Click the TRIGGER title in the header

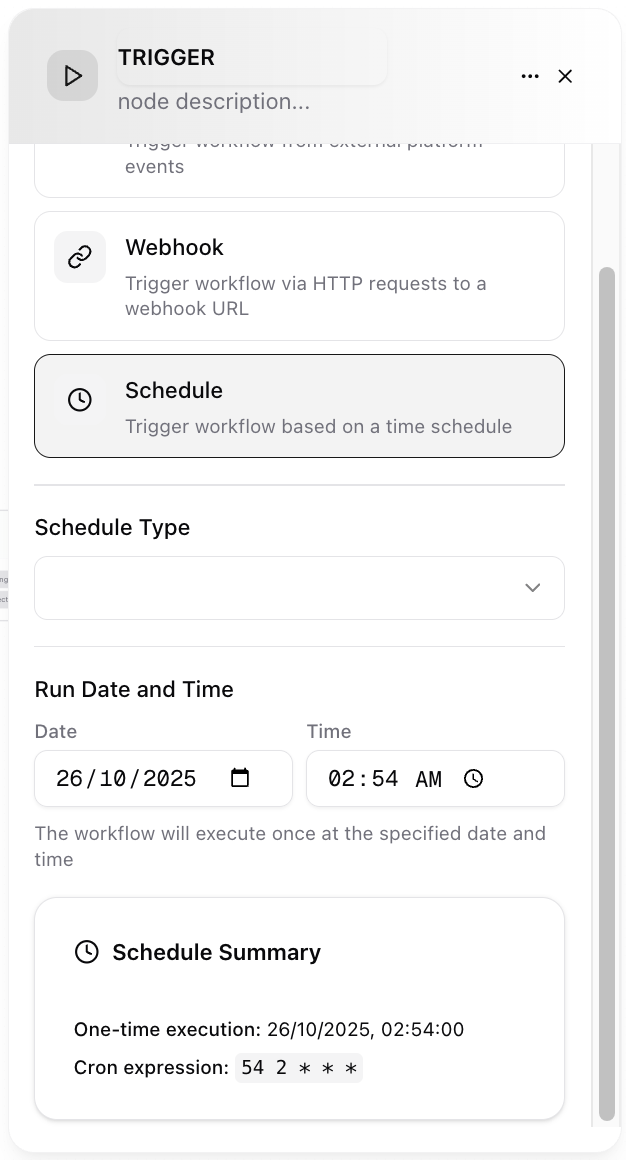coord(166,57)
